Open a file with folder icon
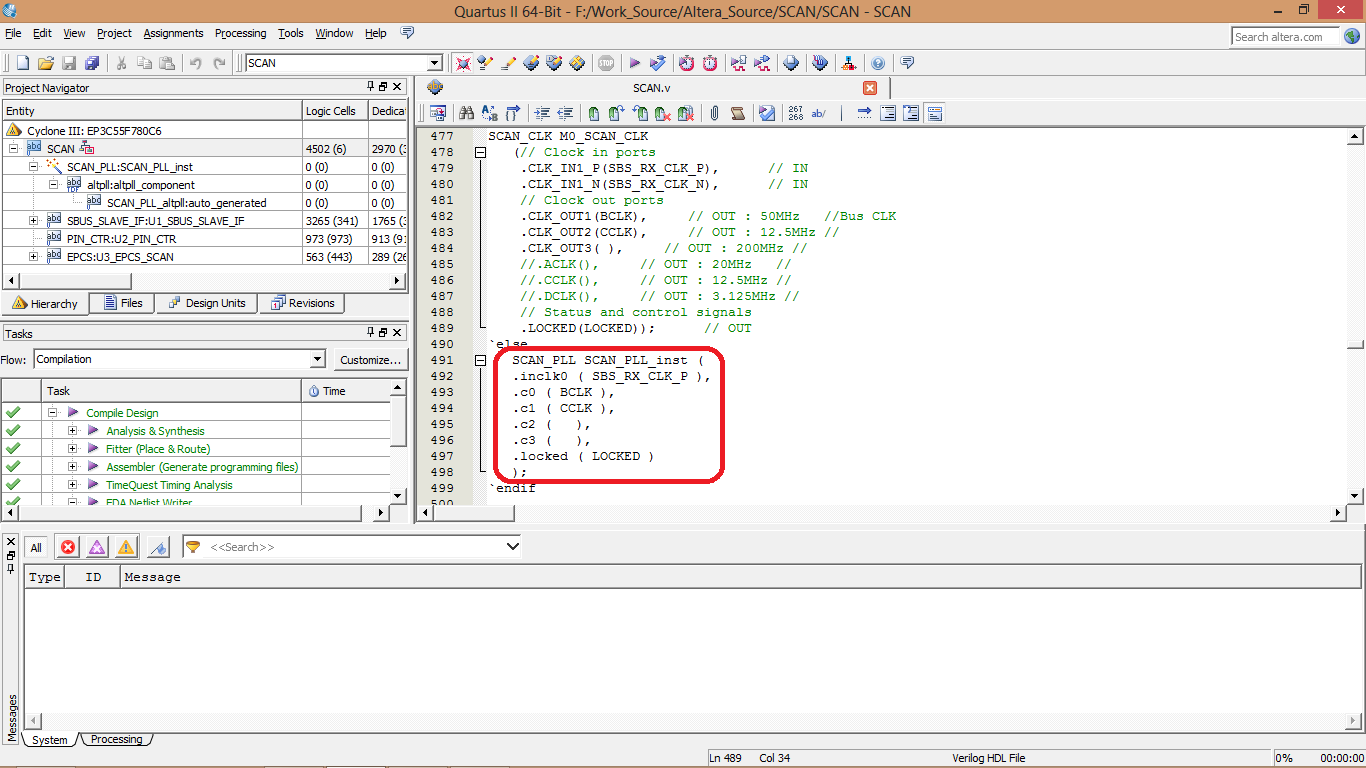The height and width of the screenshot is (768, 1366). tap(46, 63)
